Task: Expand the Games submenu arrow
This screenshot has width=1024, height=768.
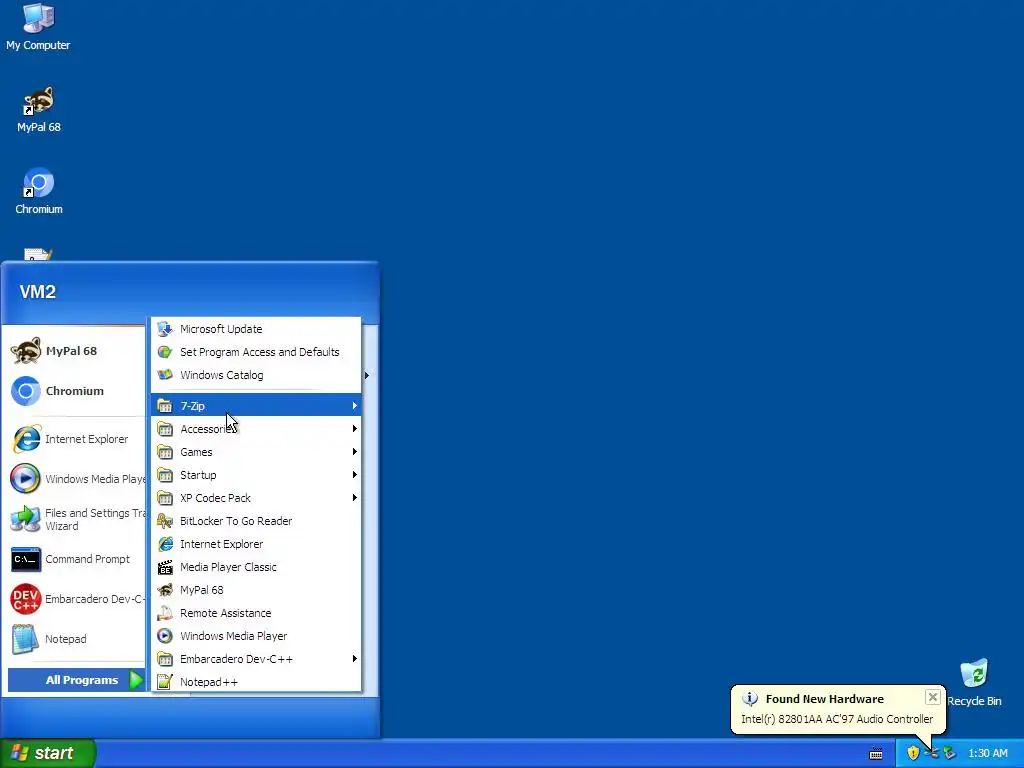Action: [355, 452]
